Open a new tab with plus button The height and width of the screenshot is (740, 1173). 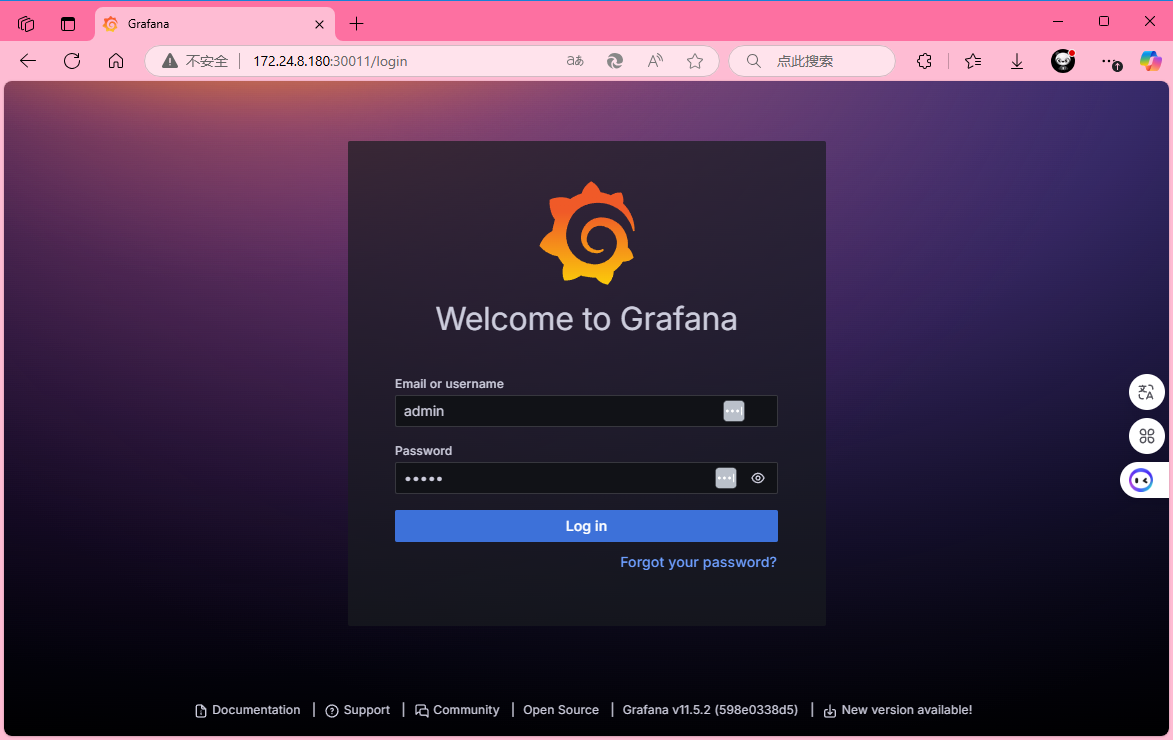click(x=356, y=24)
